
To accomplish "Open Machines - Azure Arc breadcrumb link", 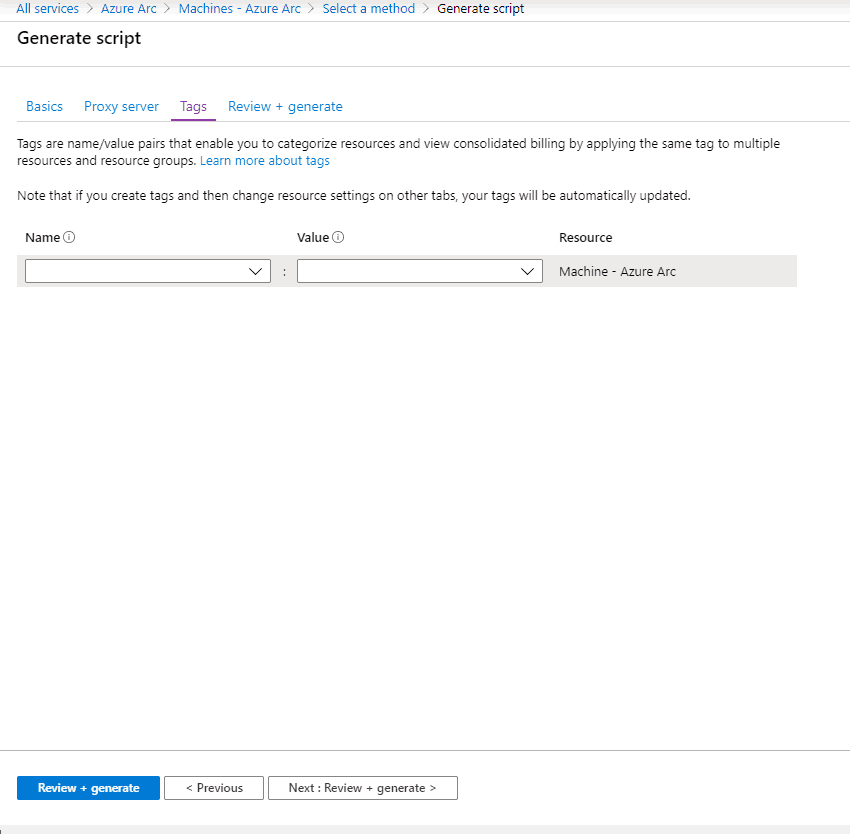I will (239, 9).
